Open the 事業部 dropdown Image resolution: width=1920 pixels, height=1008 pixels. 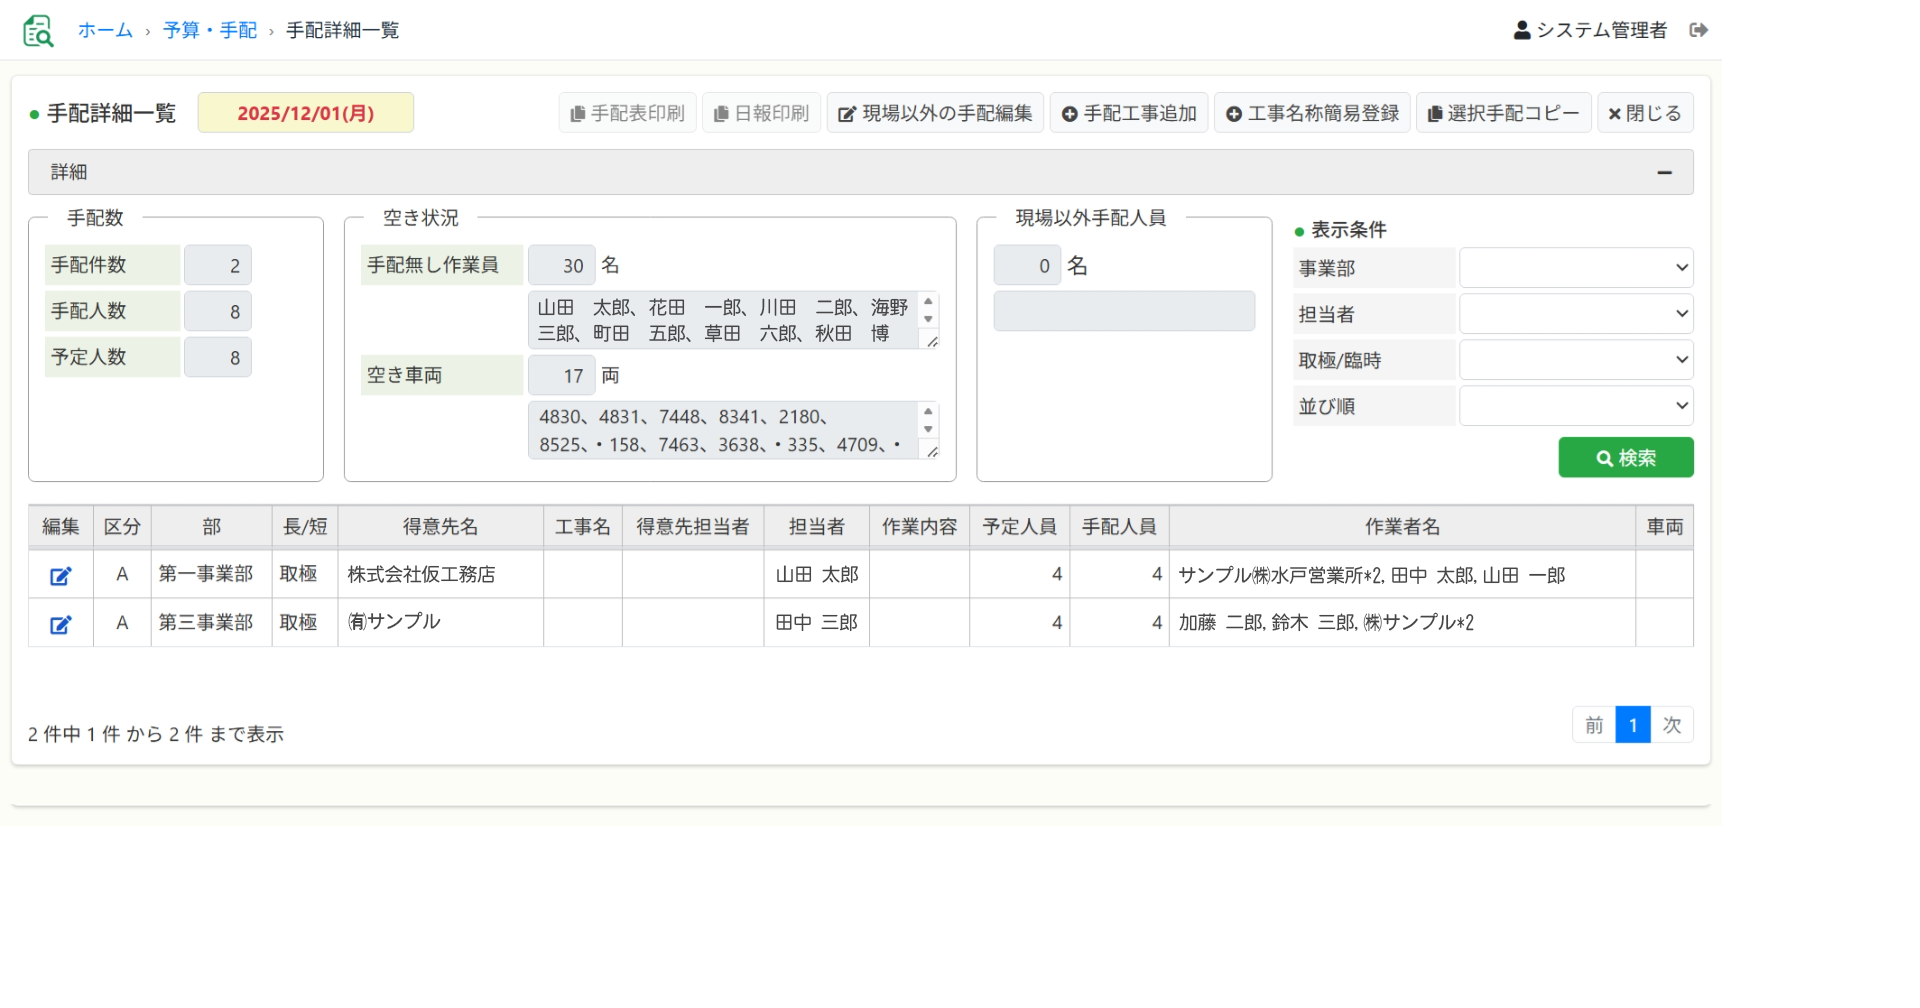1575,268
